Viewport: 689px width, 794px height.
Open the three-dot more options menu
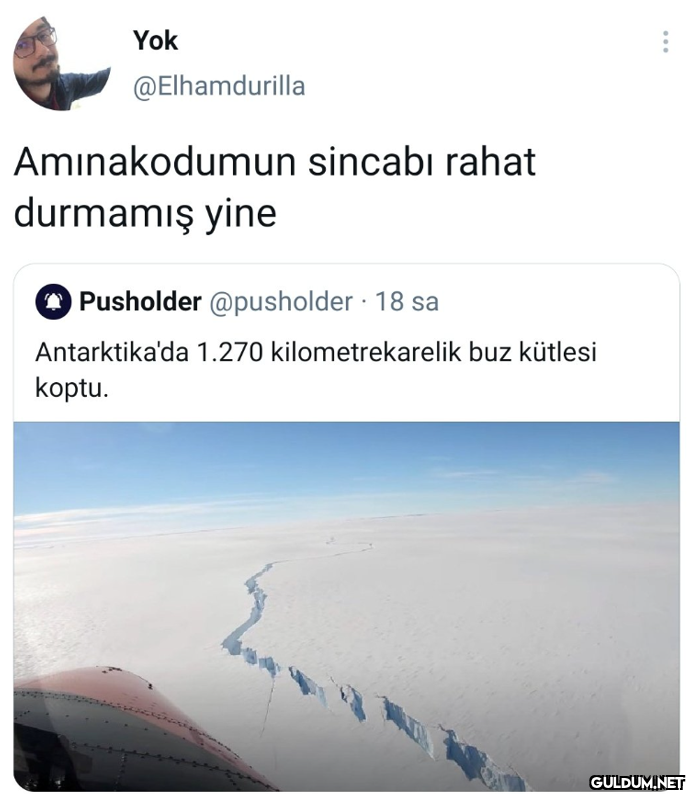pos(665,42)
